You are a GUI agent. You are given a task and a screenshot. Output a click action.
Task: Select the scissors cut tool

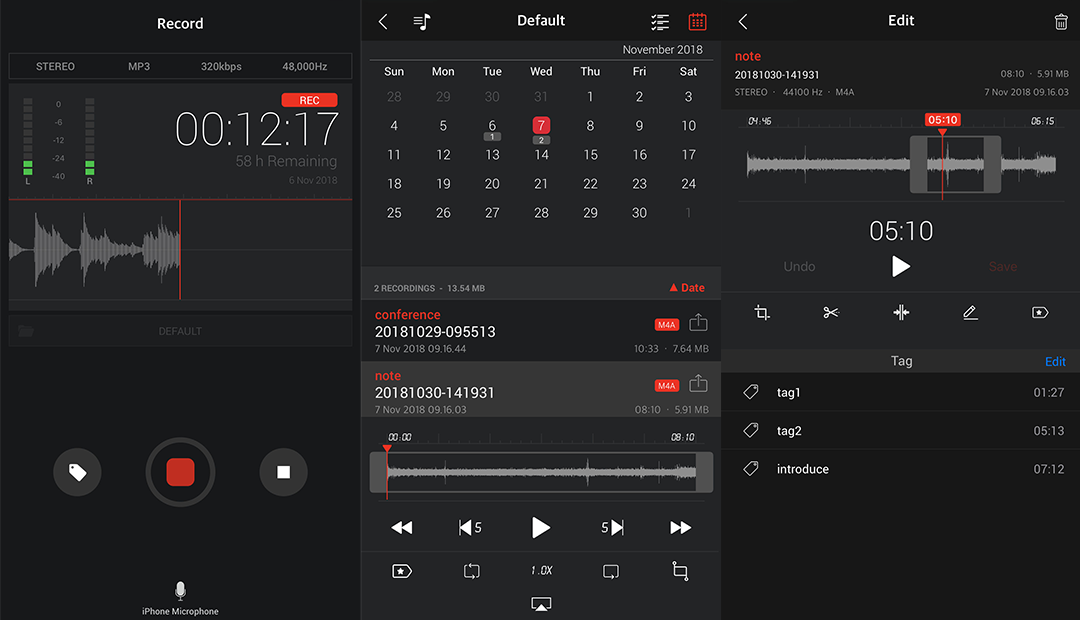831,313
